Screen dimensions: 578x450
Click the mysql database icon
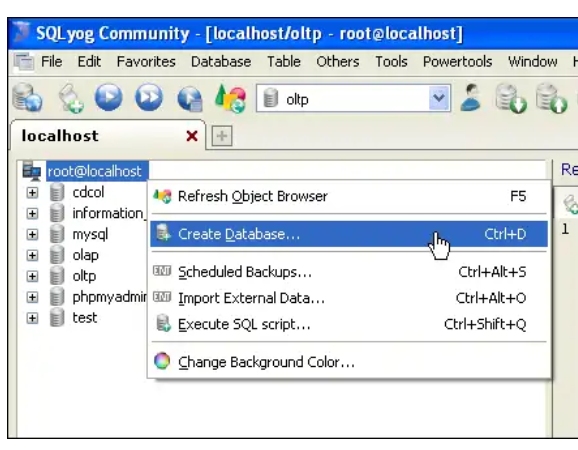pos(57,234)
